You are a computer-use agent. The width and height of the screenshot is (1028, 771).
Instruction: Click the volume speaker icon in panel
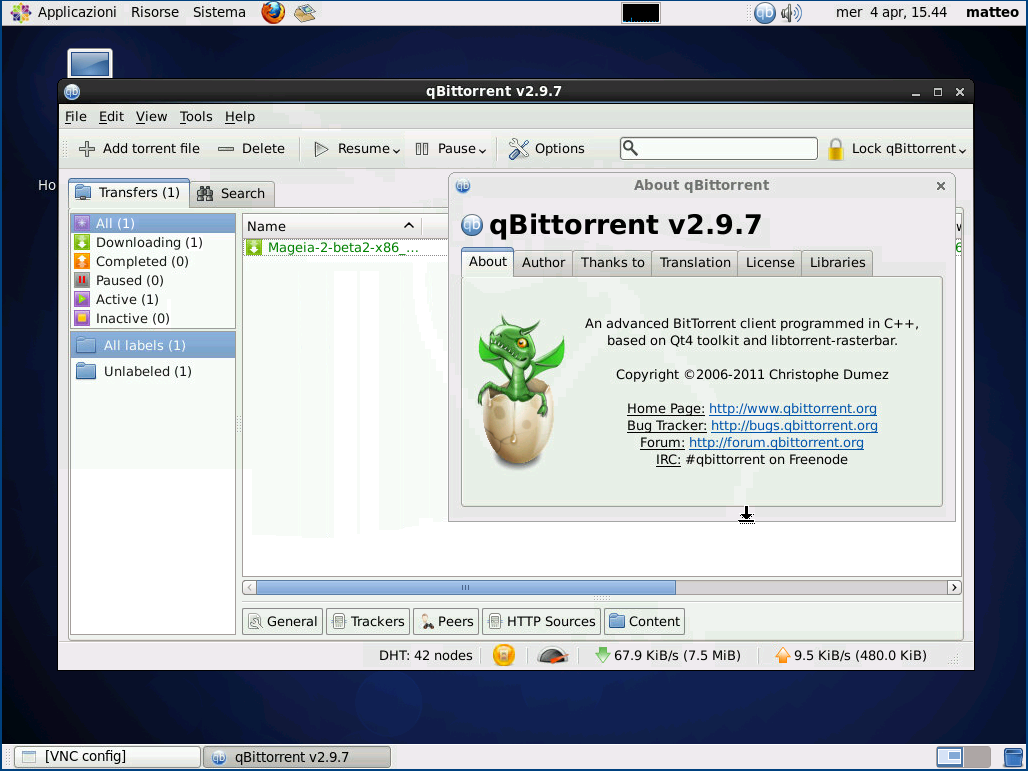[x=791, y=13]
